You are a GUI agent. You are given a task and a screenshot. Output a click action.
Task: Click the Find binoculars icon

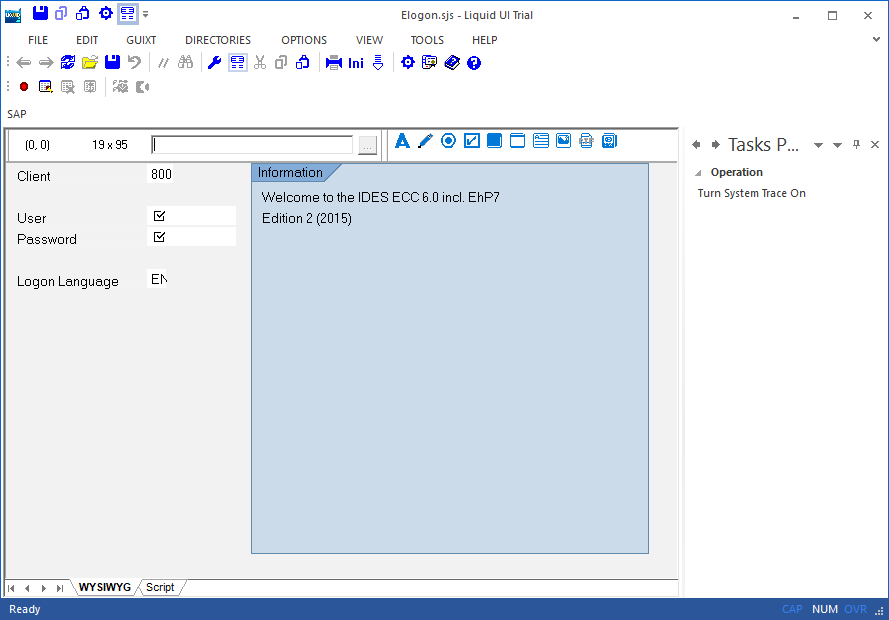[185, 62]
